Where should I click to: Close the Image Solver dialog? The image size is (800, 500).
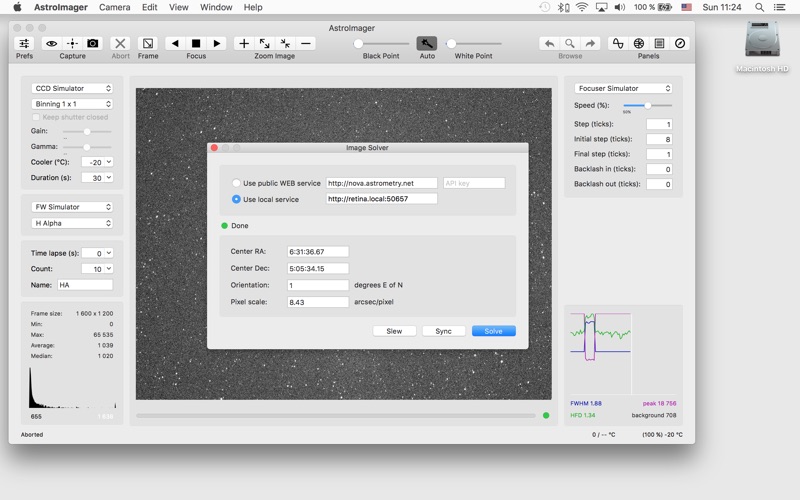click(x=214, y=147)
